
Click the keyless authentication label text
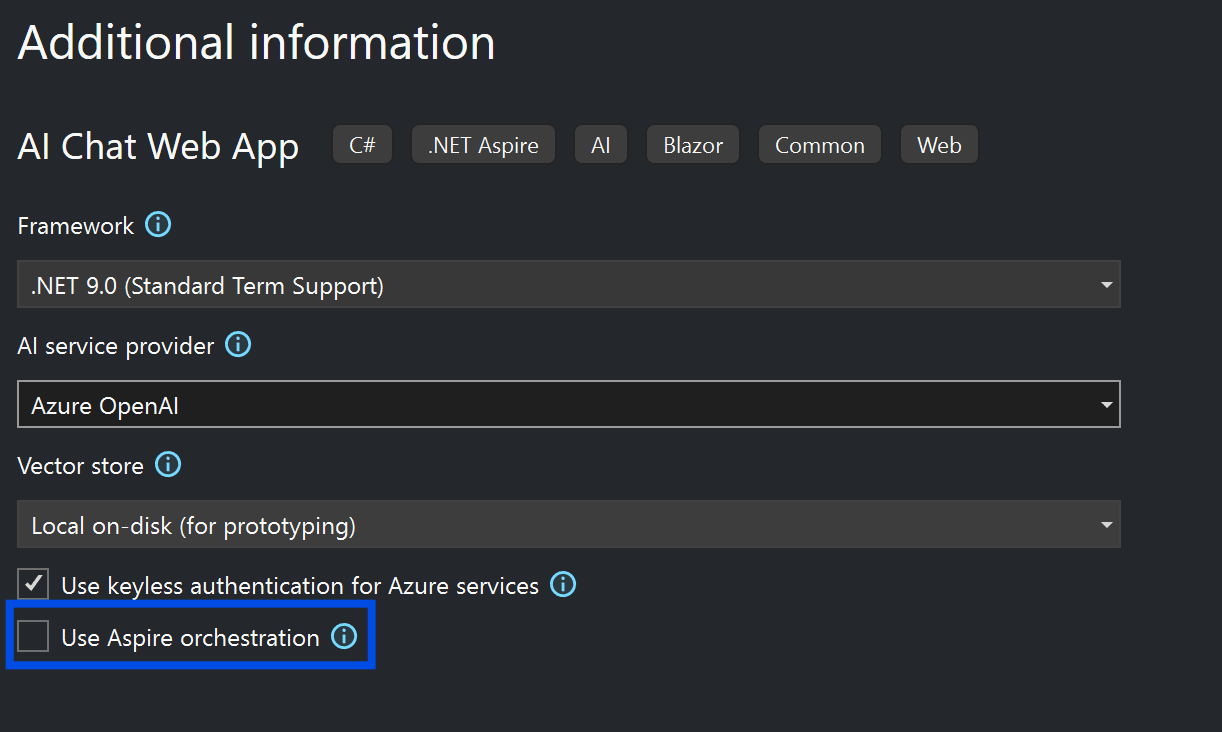(x=300, y=585)
